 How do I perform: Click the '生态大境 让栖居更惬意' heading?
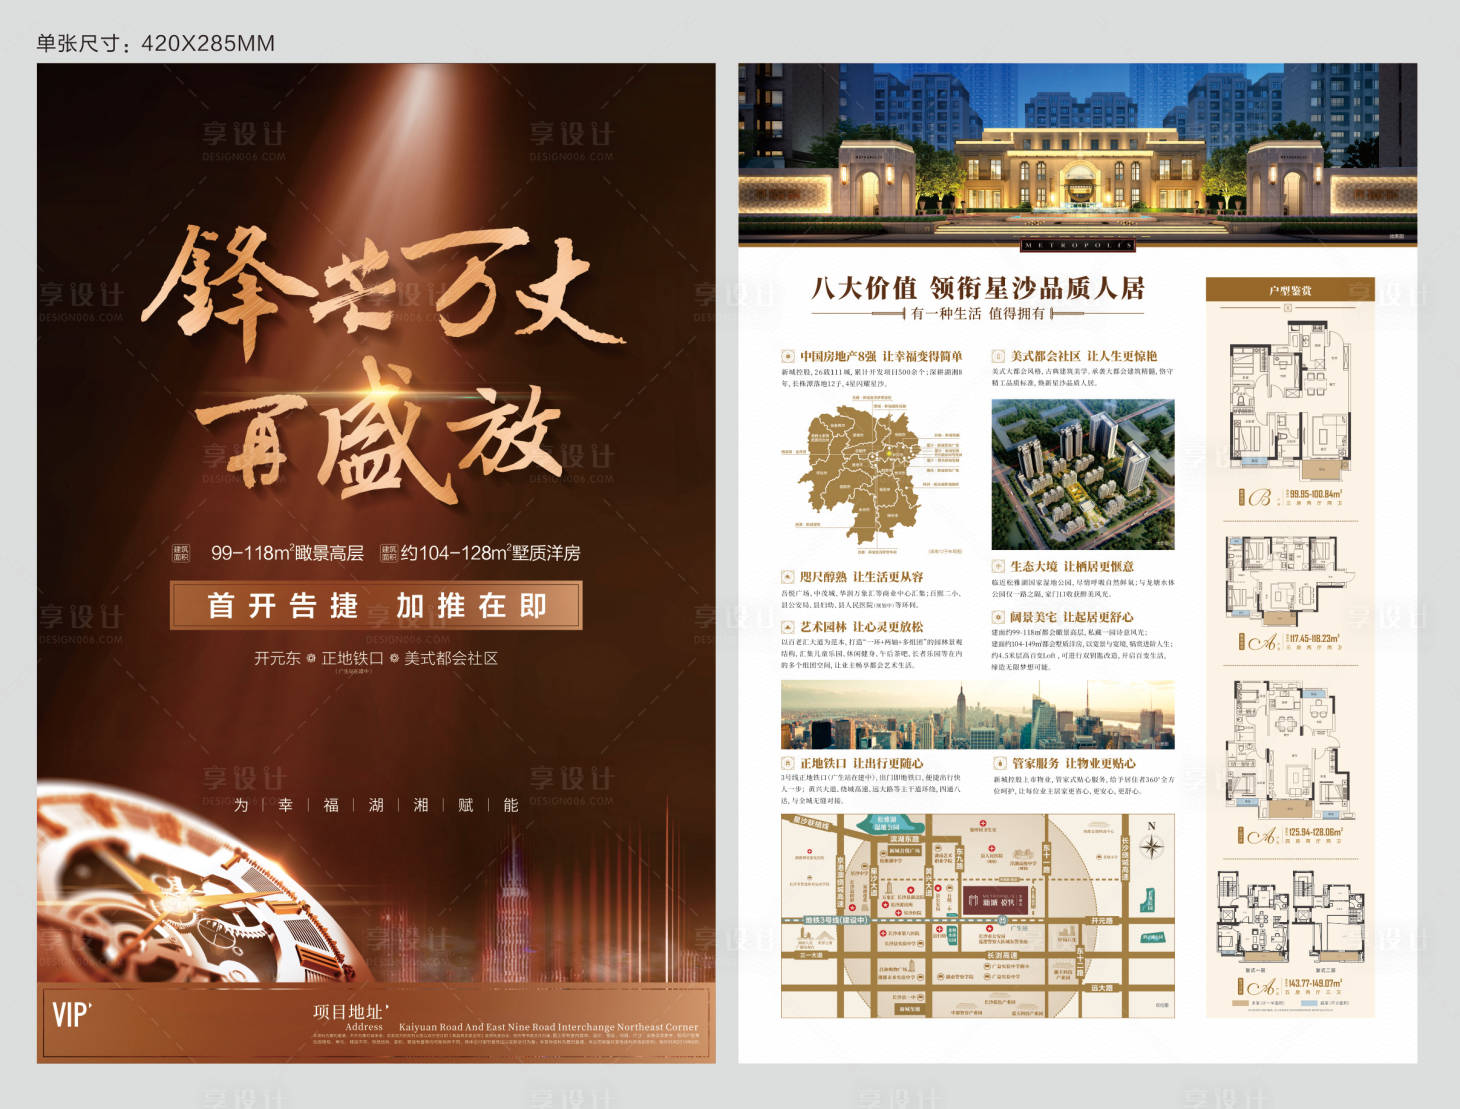point(1072,566)
